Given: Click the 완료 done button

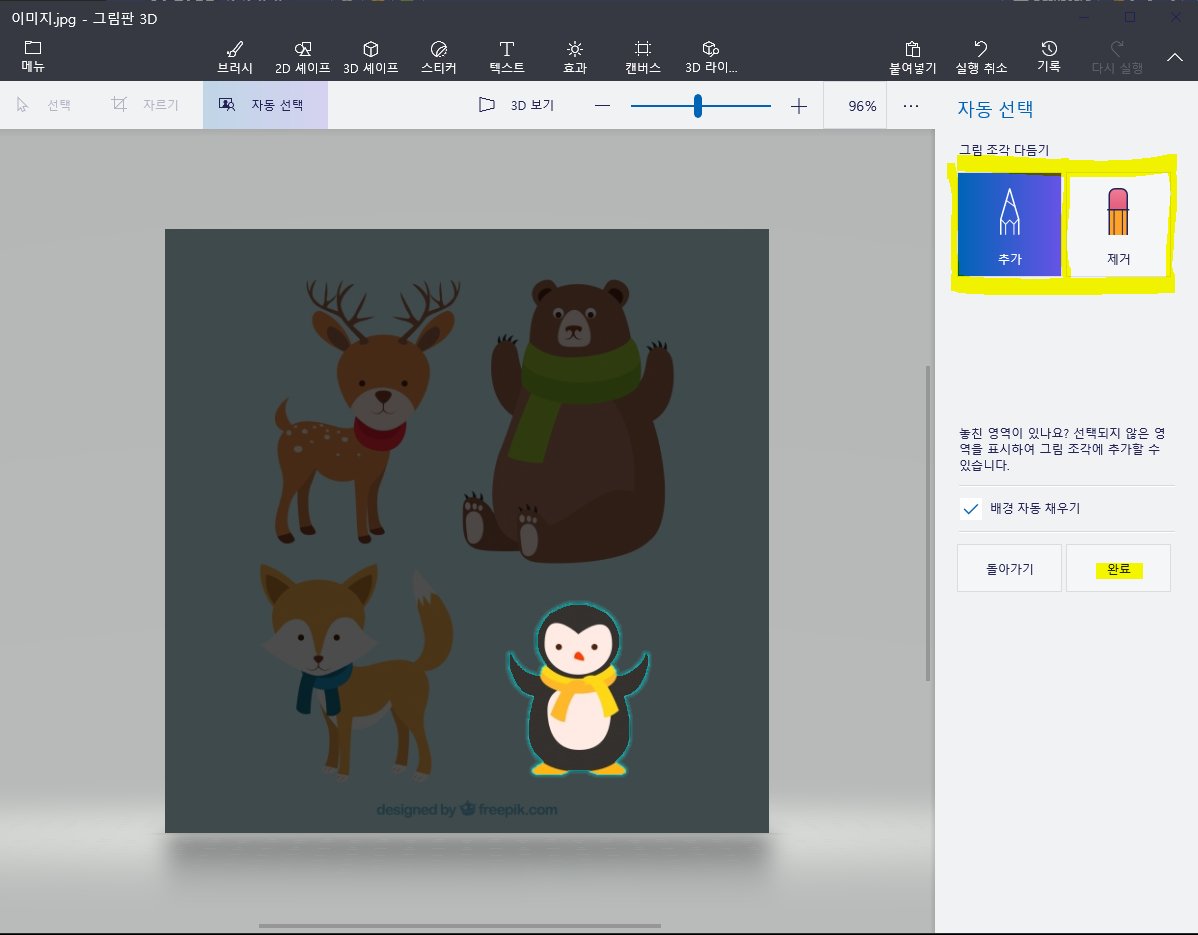Looking at the screenshot, I should (x=1119, y=568).
